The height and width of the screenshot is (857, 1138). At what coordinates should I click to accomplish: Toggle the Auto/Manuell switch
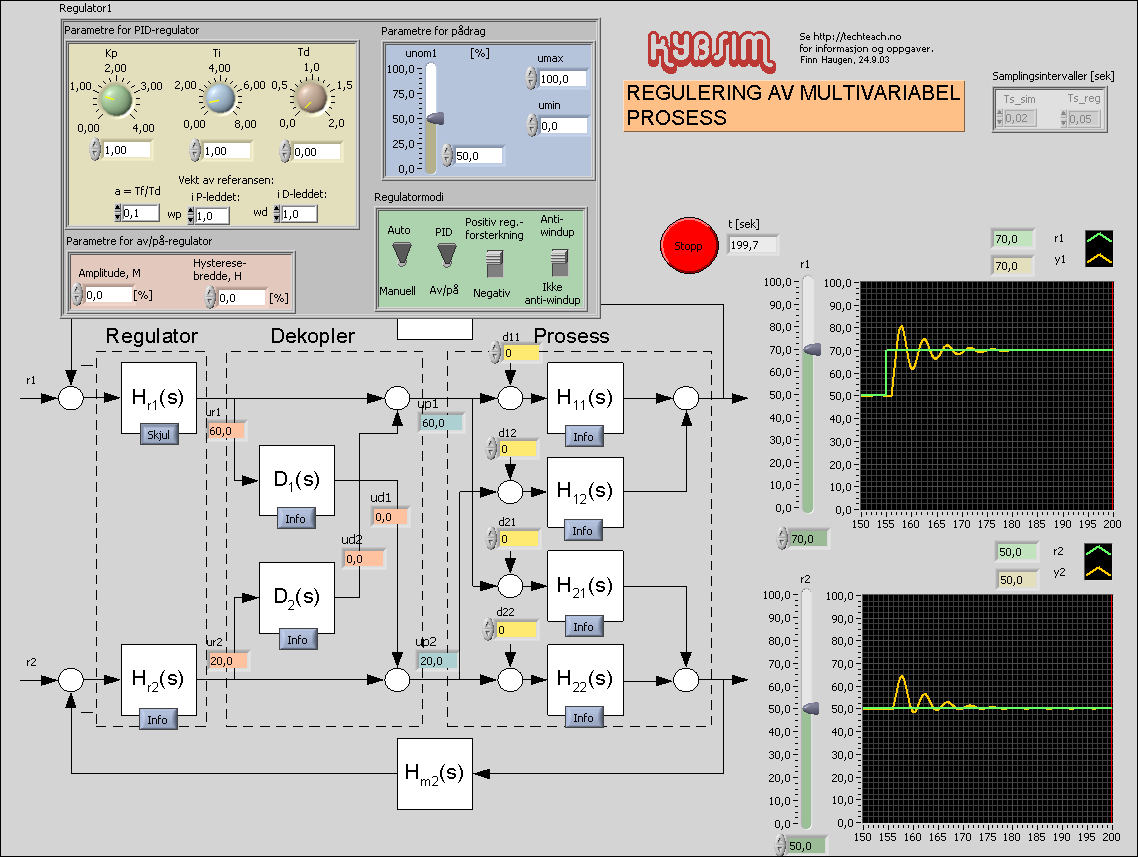click(x=399, y=257)
